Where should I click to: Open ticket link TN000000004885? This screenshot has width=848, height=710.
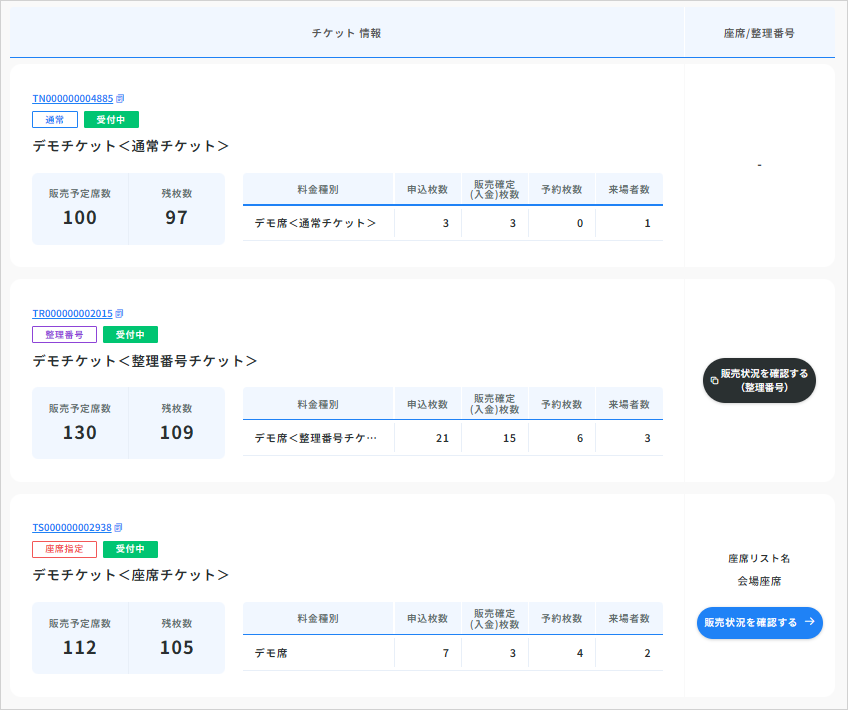point(73,99)
